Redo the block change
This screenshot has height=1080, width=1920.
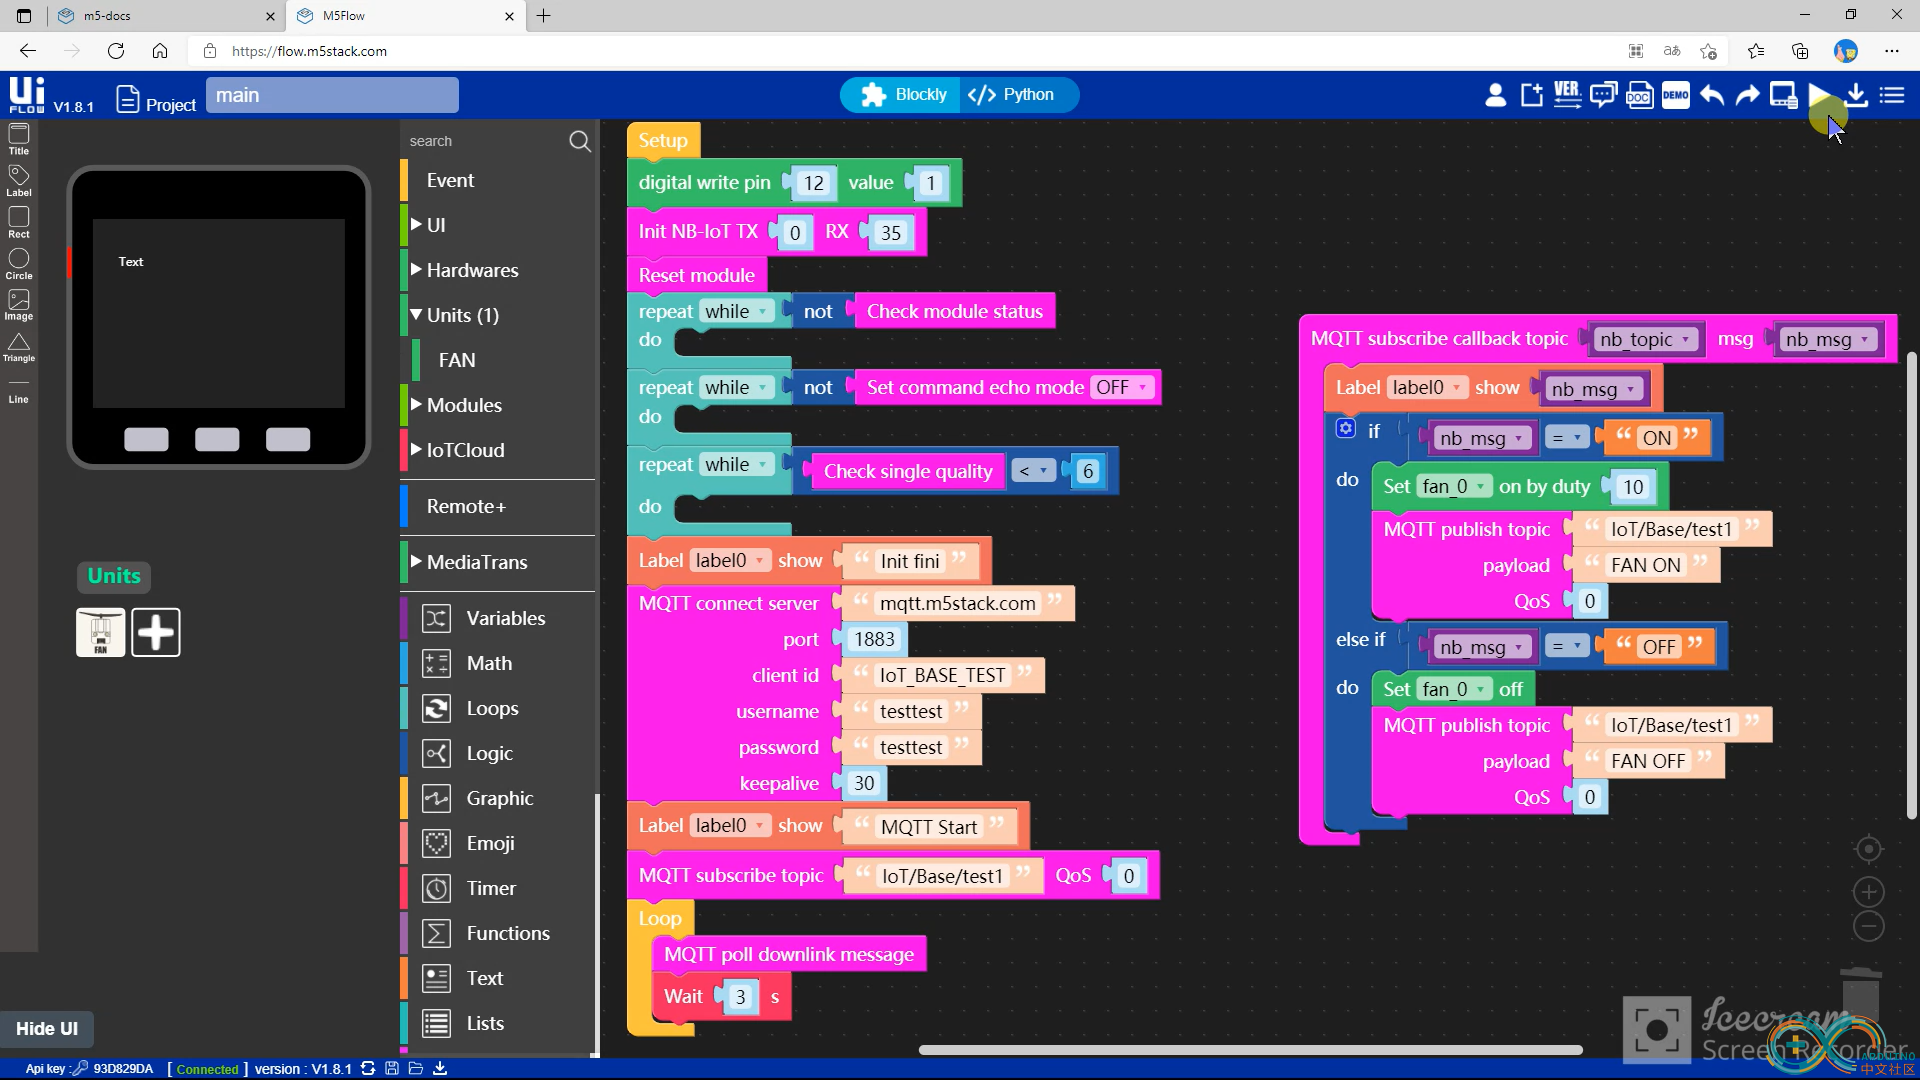pyautogui.click(x=1747, y=95)
